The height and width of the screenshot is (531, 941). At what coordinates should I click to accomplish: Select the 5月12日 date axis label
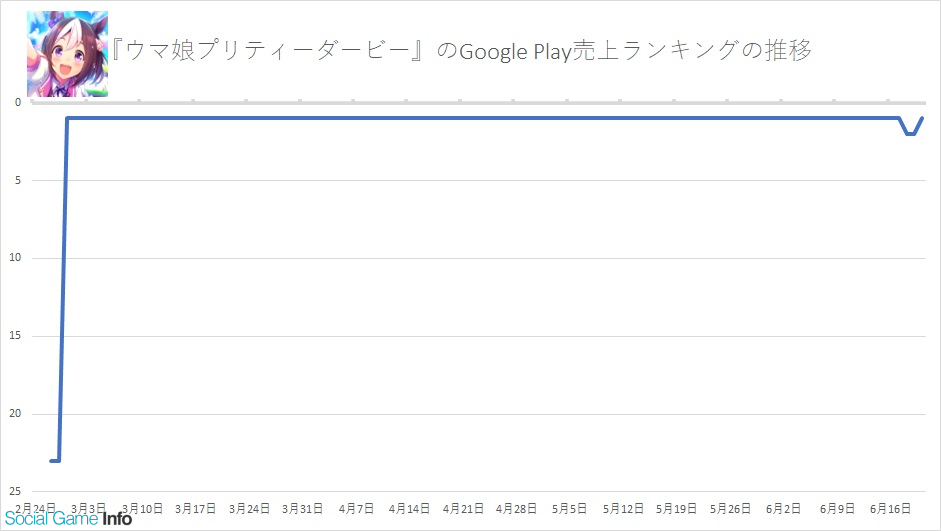[624, 509]
